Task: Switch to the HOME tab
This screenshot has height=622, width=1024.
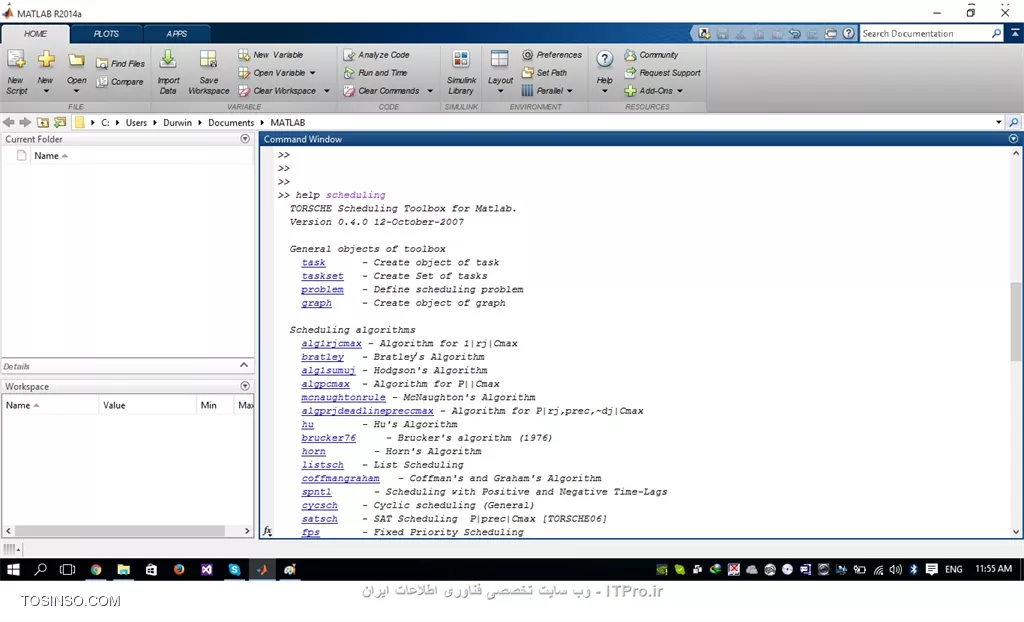Action: click(x=35, y=34)
